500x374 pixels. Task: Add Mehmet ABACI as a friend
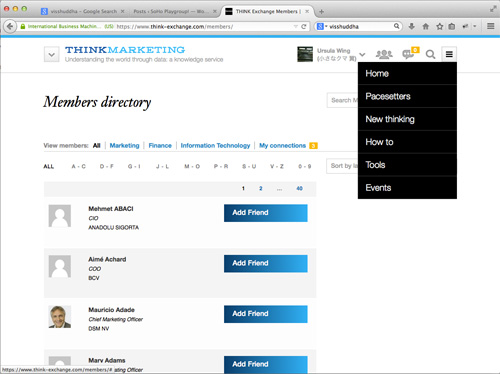(266, 213)
